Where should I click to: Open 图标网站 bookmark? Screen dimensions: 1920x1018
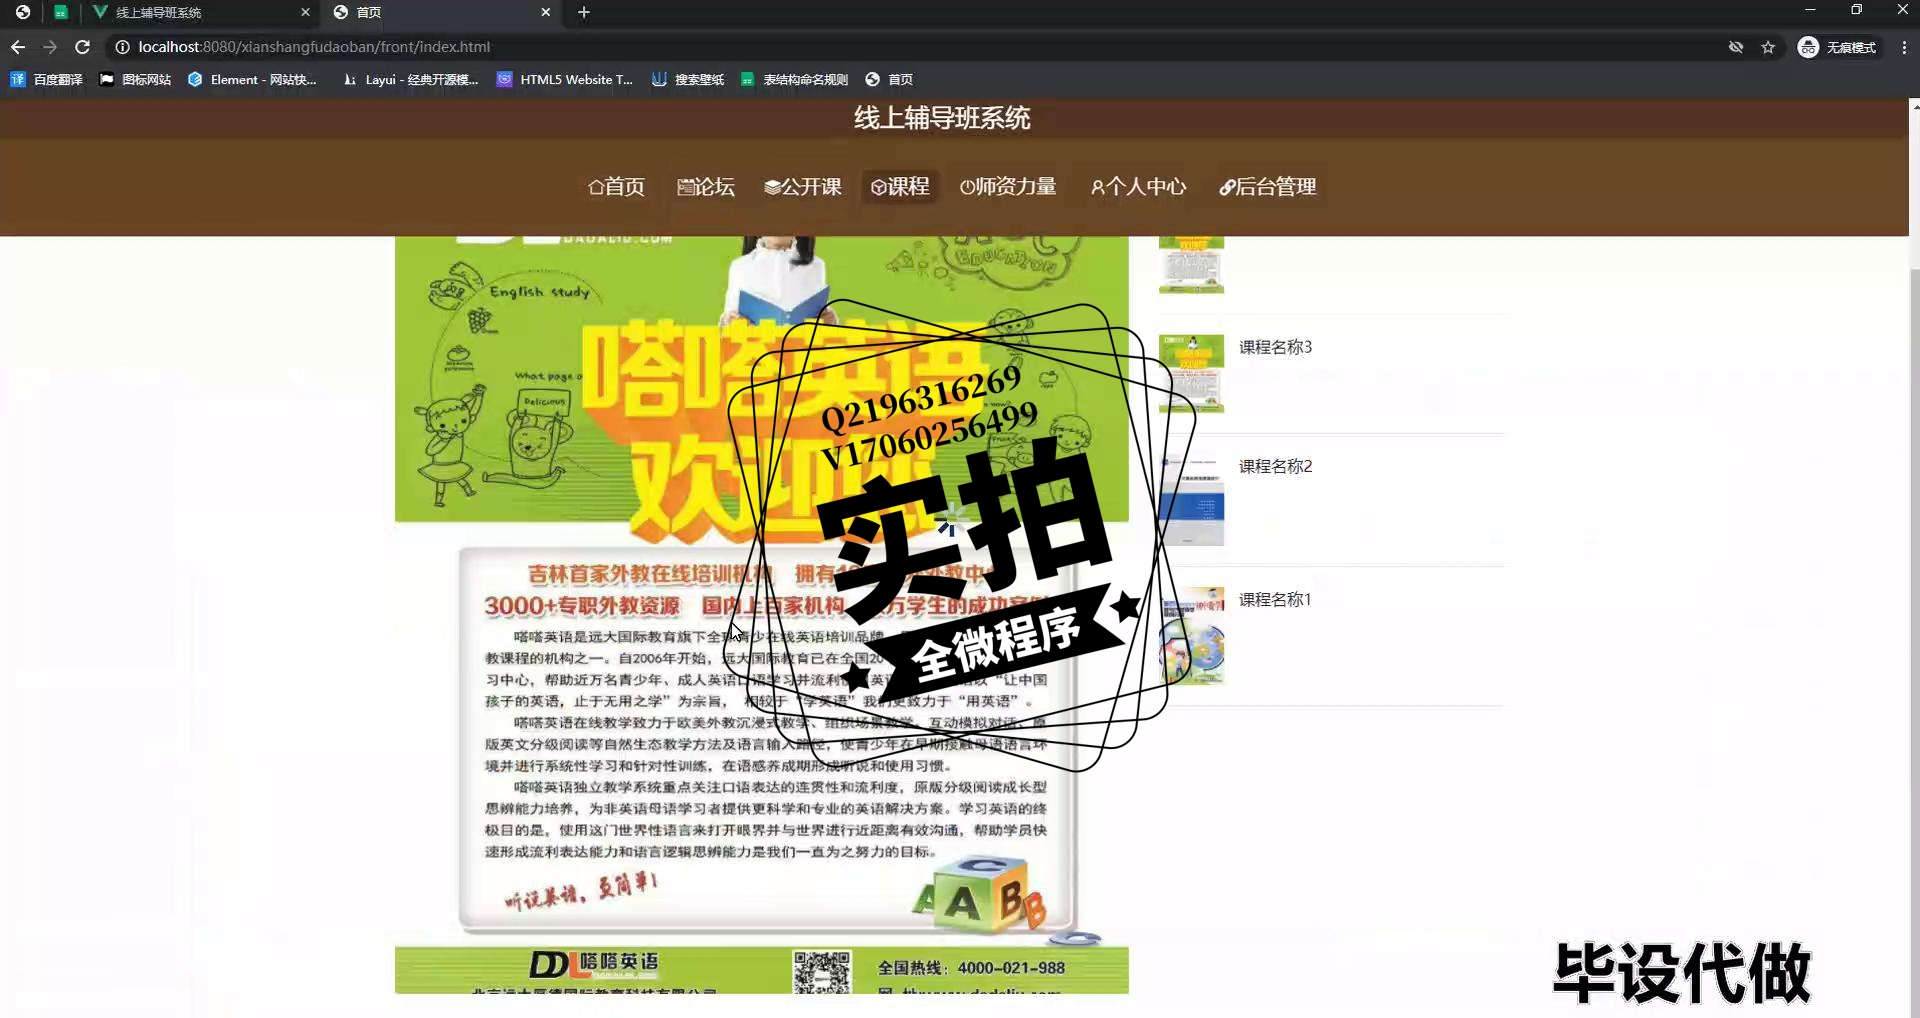[135, 79]
